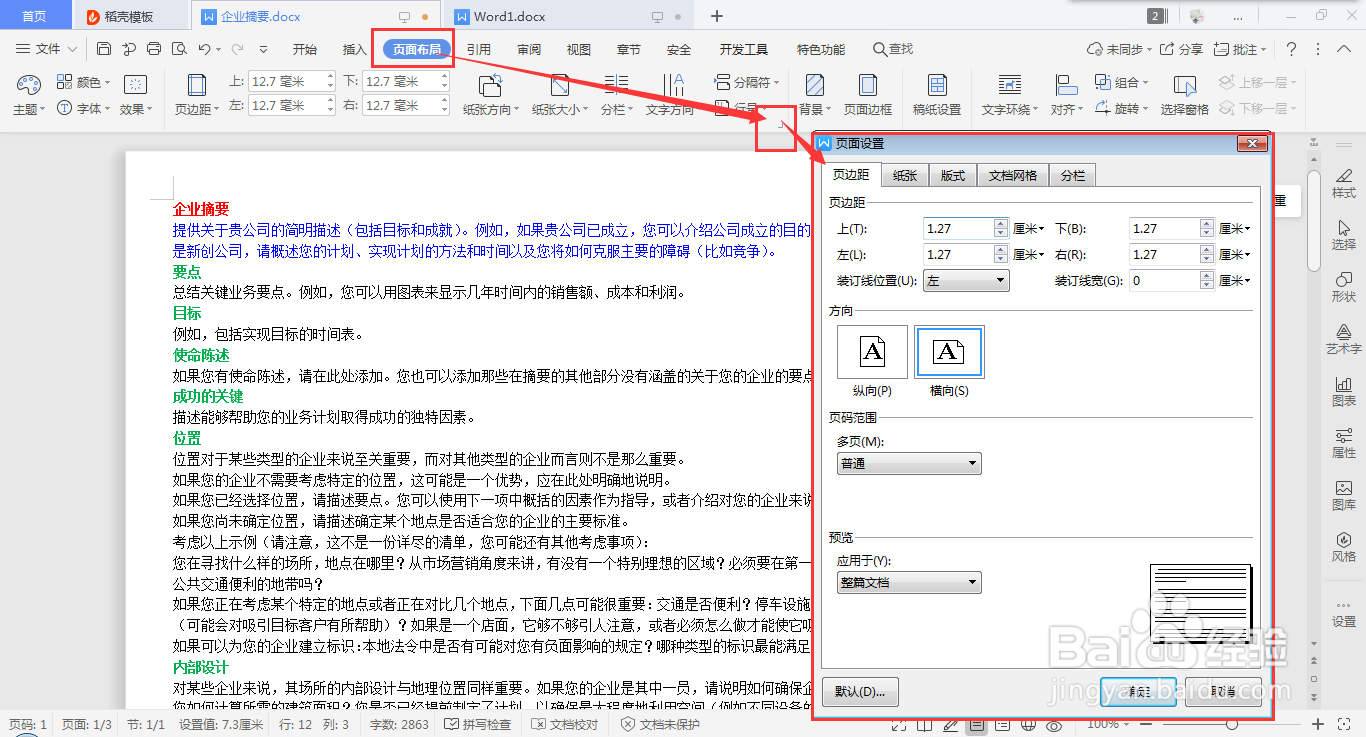Expand the 文件 file menu
Image resolution: width=1366 pixels, height=737 pixels.
47,49
